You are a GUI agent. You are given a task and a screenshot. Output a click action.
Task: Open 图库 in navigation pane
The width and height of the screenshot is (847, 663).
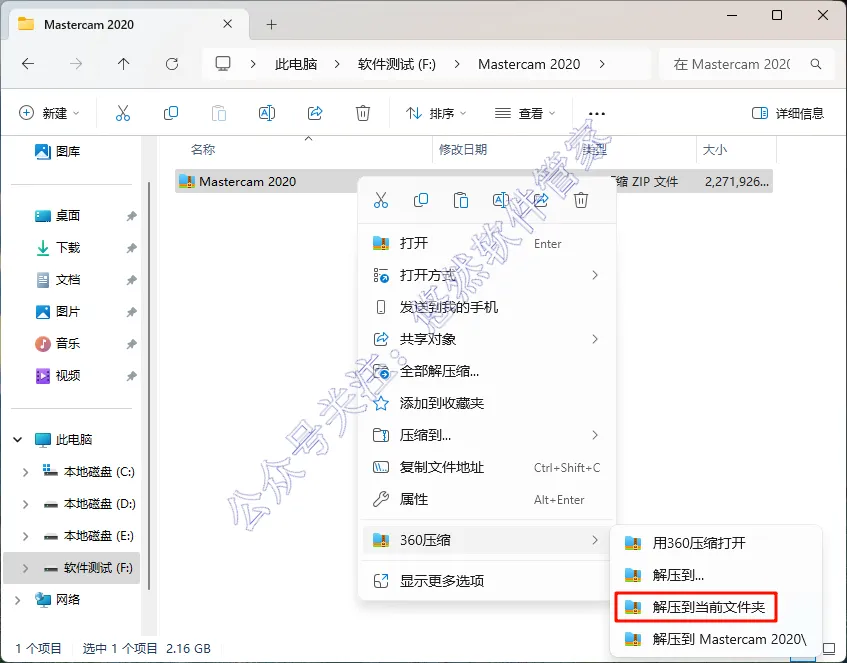tap(57, 151)
